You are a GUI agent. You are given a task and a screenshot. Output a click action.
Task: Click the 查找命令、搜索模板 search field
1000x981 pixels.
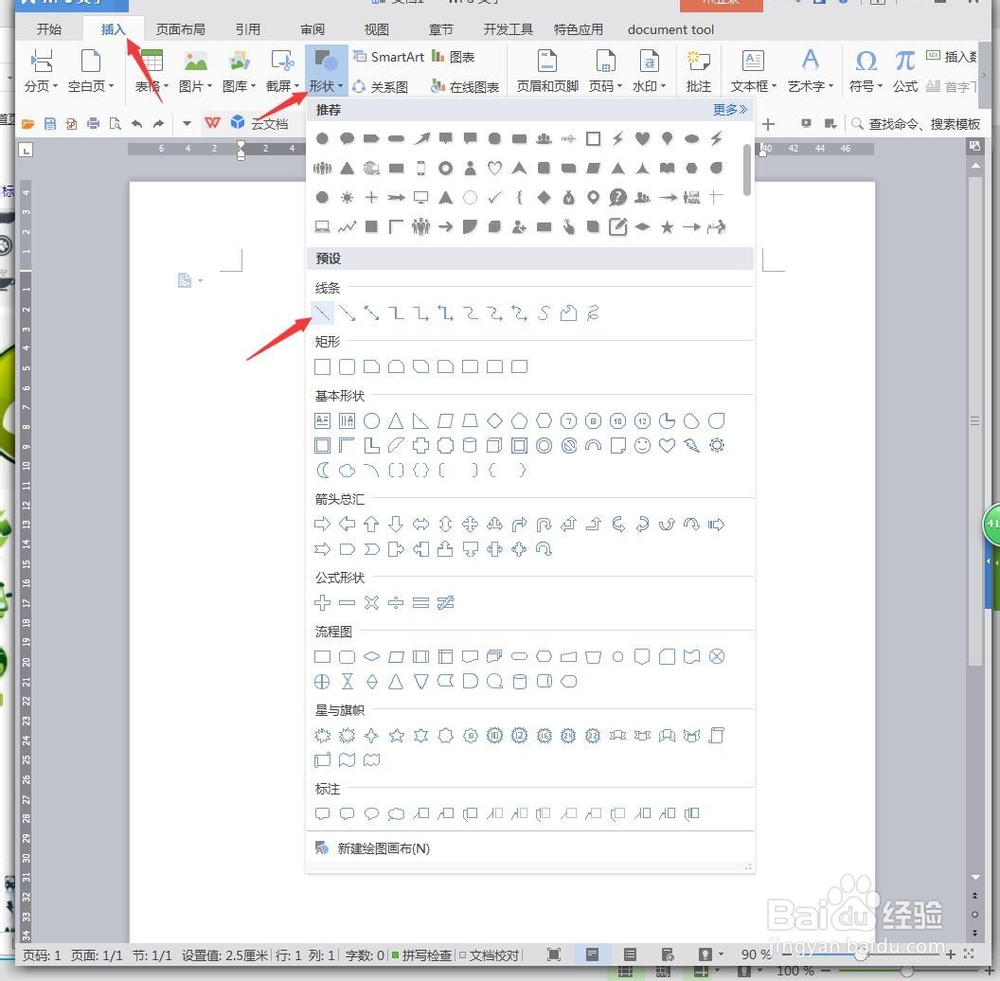pos(916,124)
